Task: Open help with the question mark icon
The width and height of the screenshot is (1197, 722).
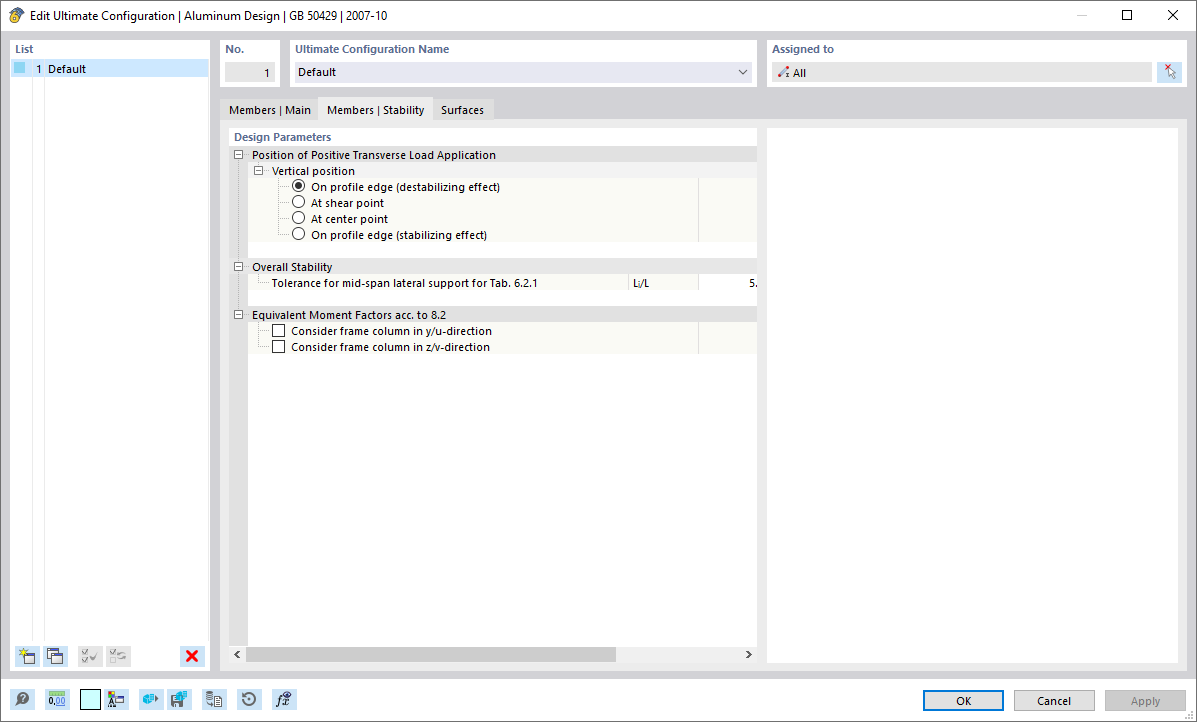Action: (x=22, y=699)
